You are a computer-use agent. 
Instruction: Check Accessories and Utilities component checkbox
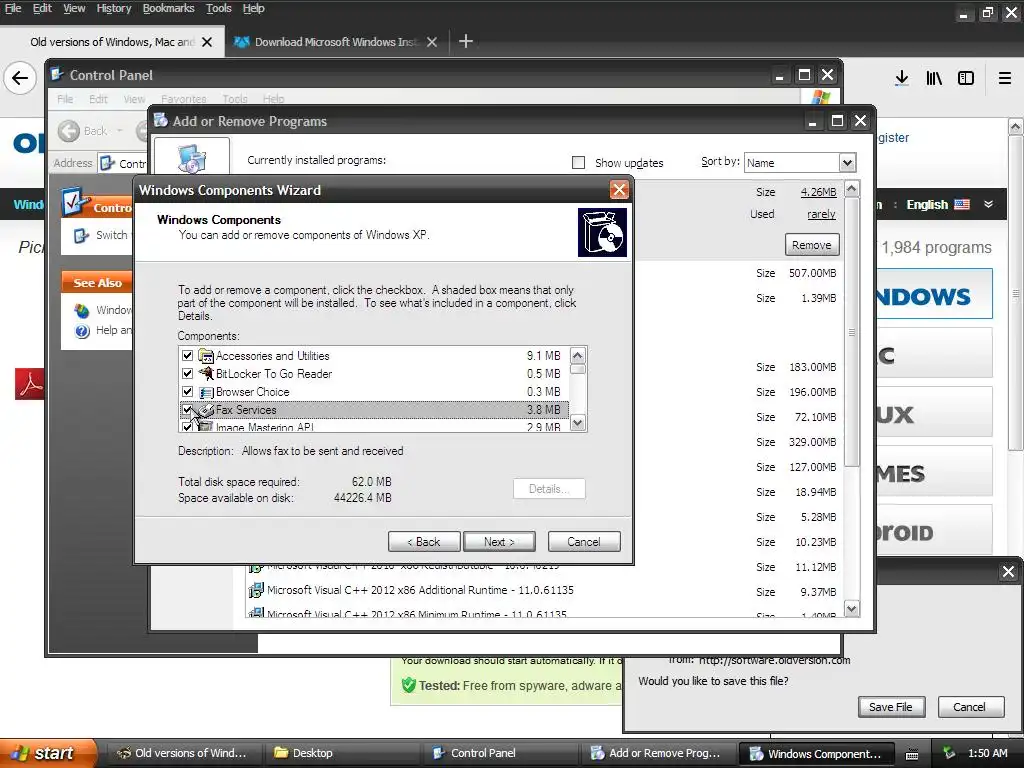click(x=187, y=356)
